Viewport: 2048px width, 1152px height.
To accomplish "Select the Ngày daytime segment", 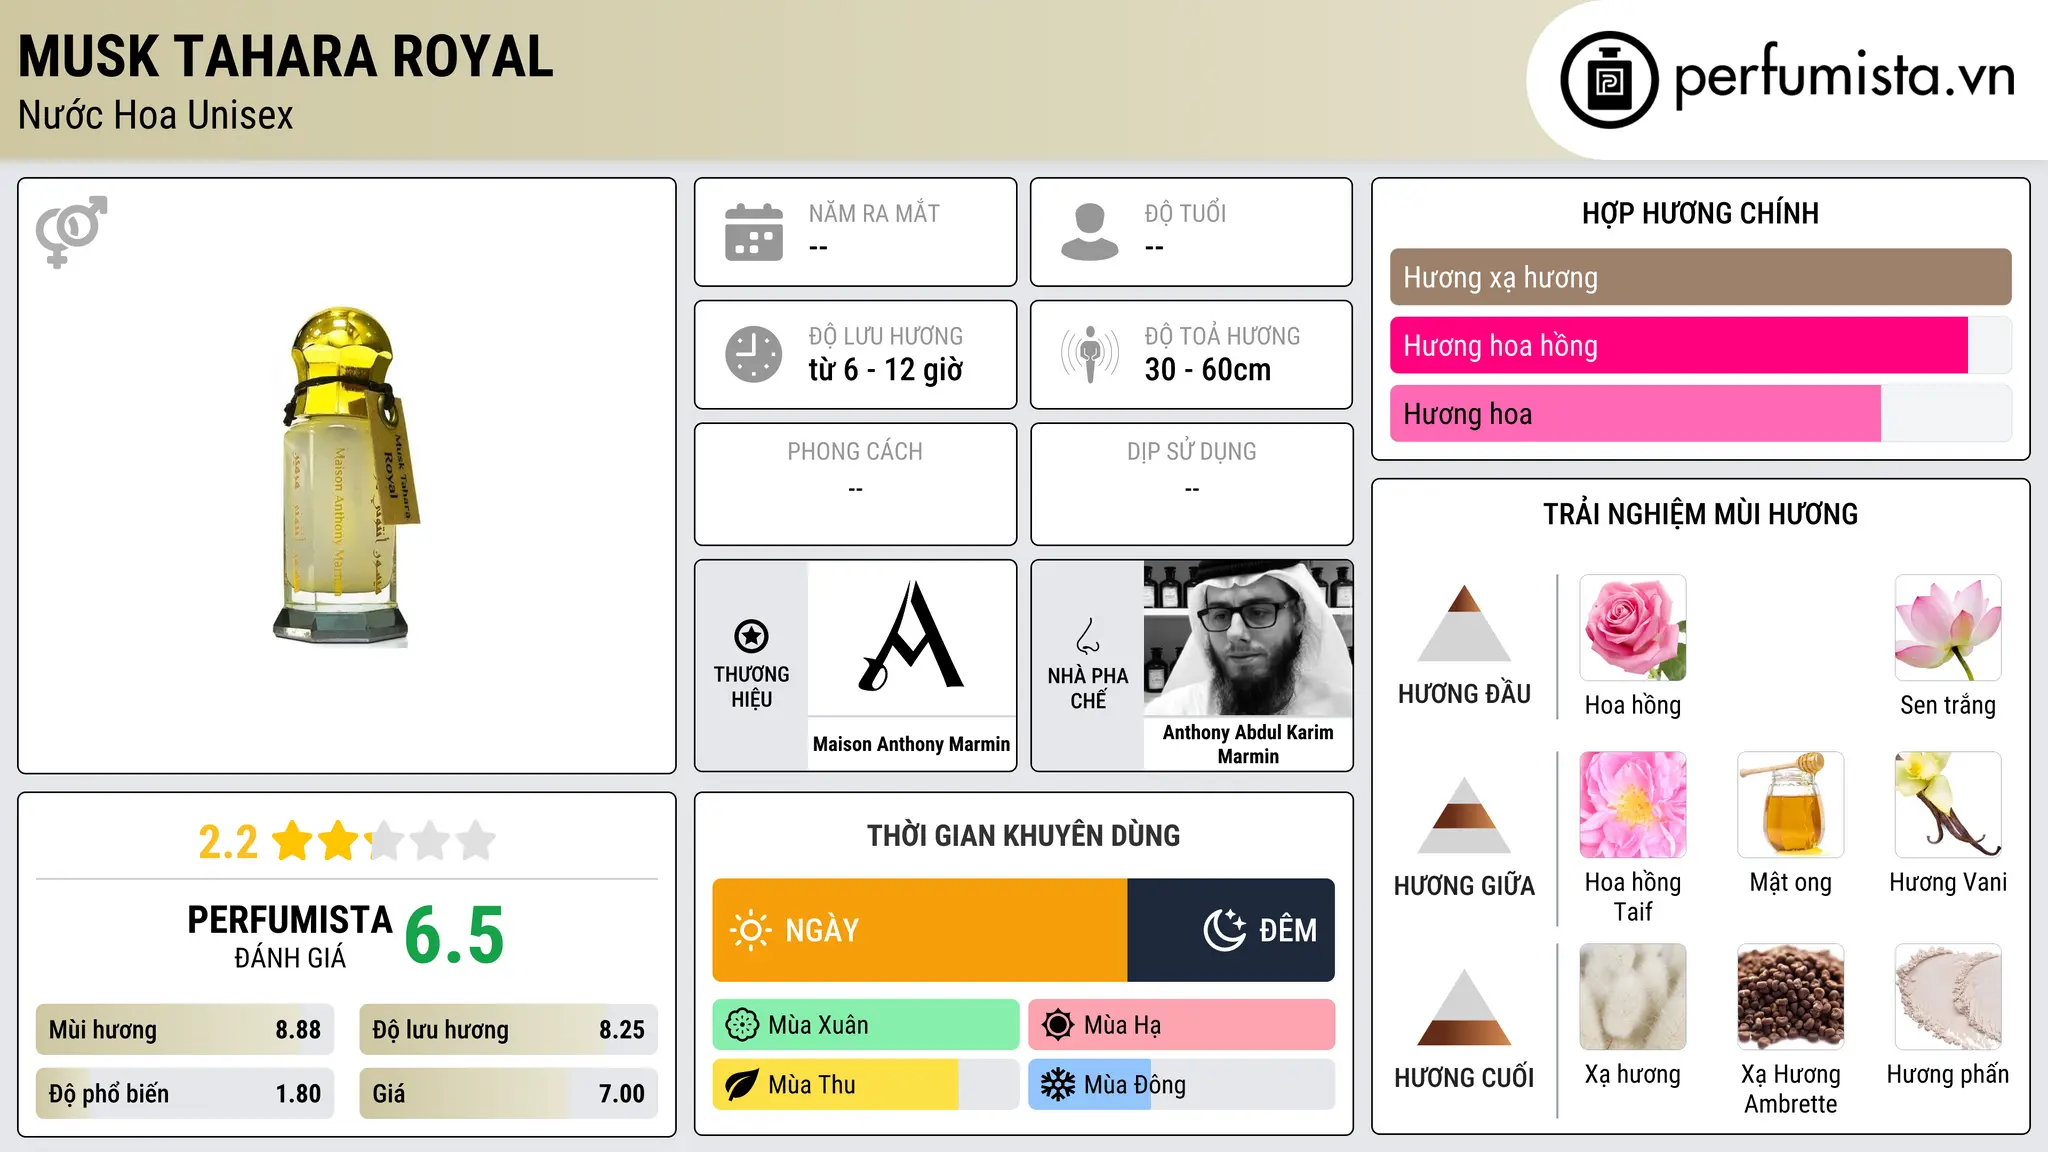I will click(x=920, y=930).
